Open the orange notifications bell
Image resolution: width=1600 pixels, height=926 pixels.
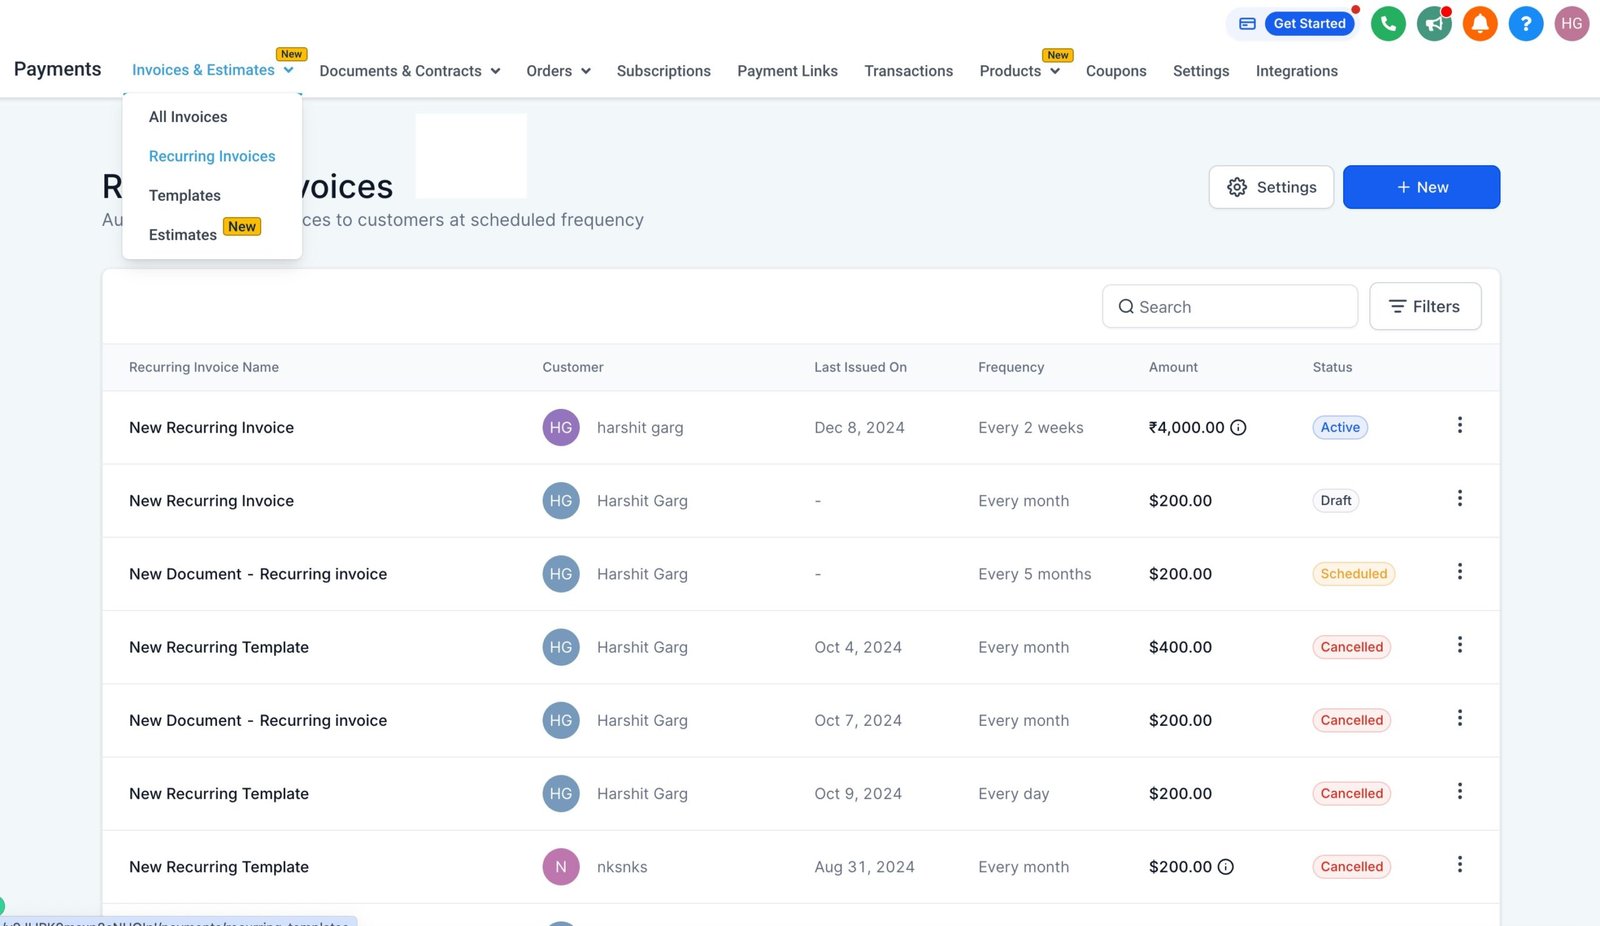(1480, 23)
